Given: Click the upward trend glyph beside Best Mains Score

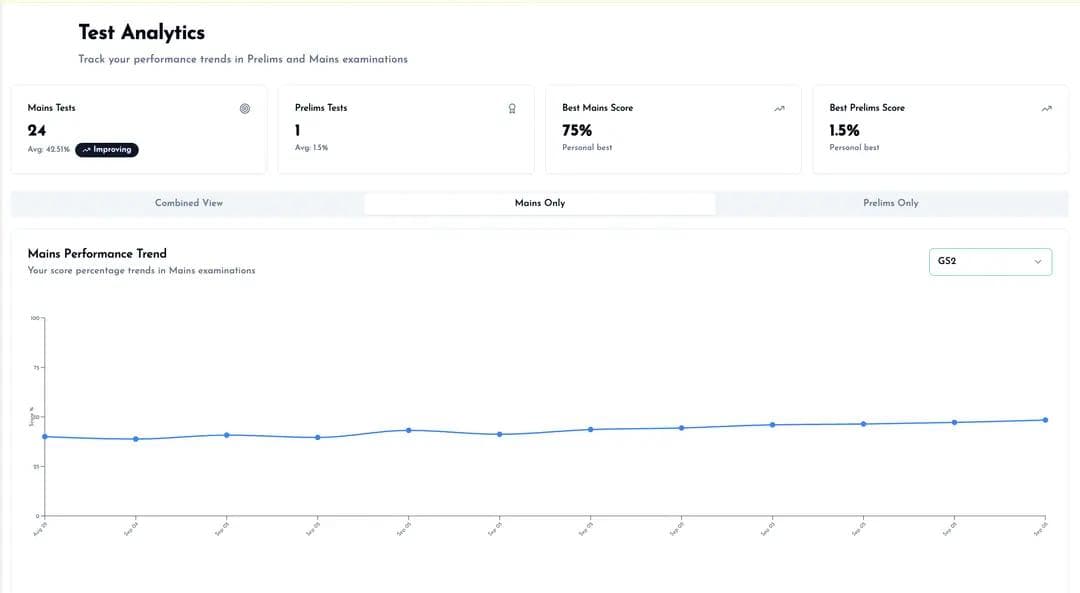Looking at the screenshot, I should point(778,107).
